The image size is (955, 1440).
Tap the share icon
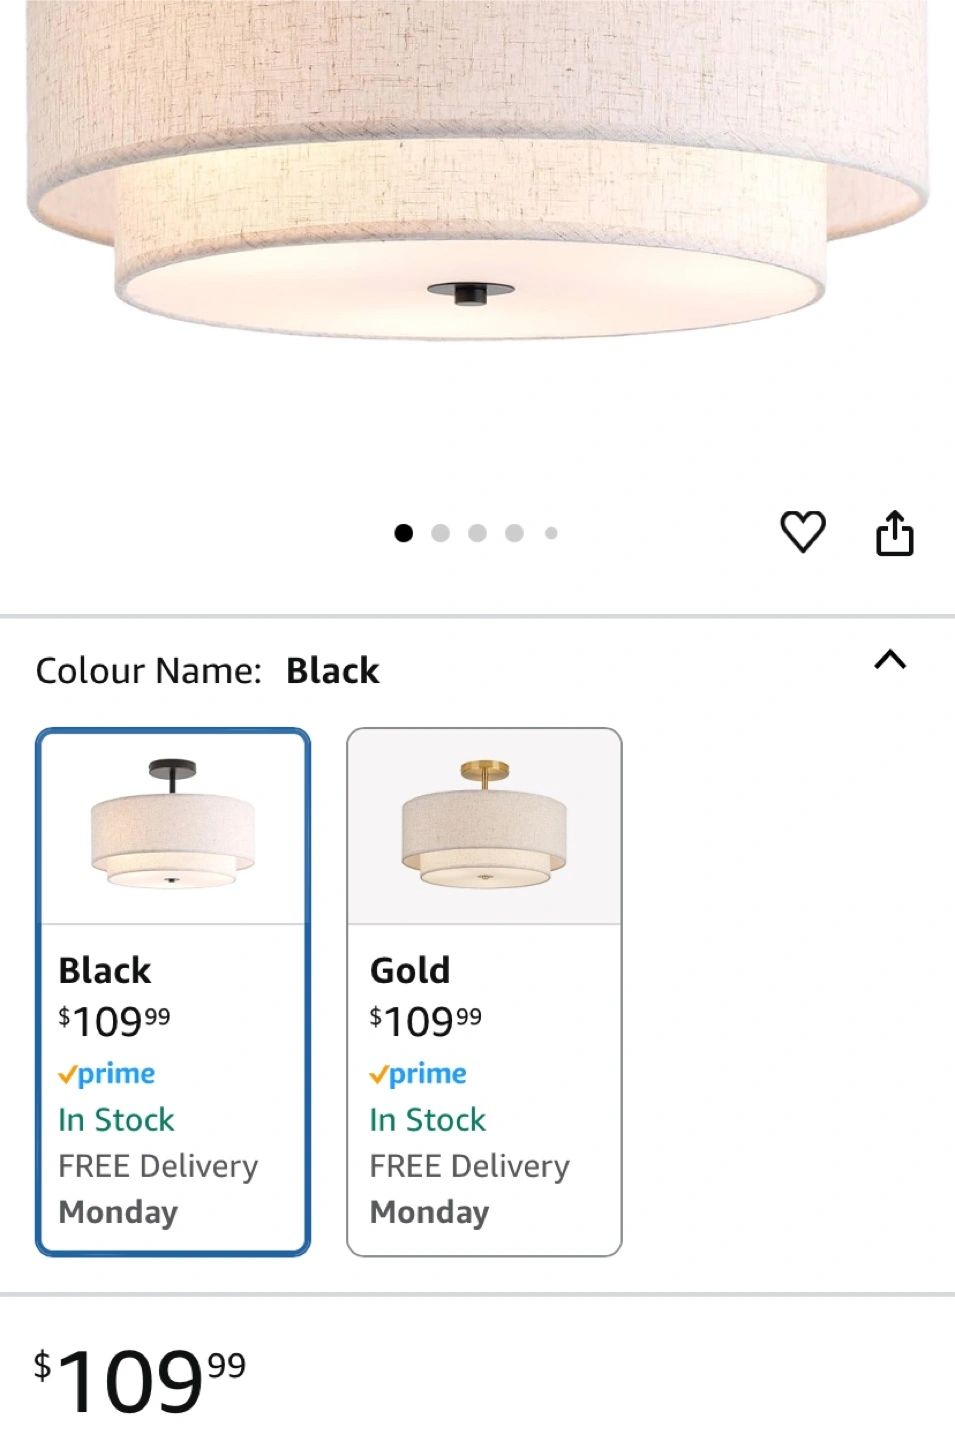pos(894,532)
